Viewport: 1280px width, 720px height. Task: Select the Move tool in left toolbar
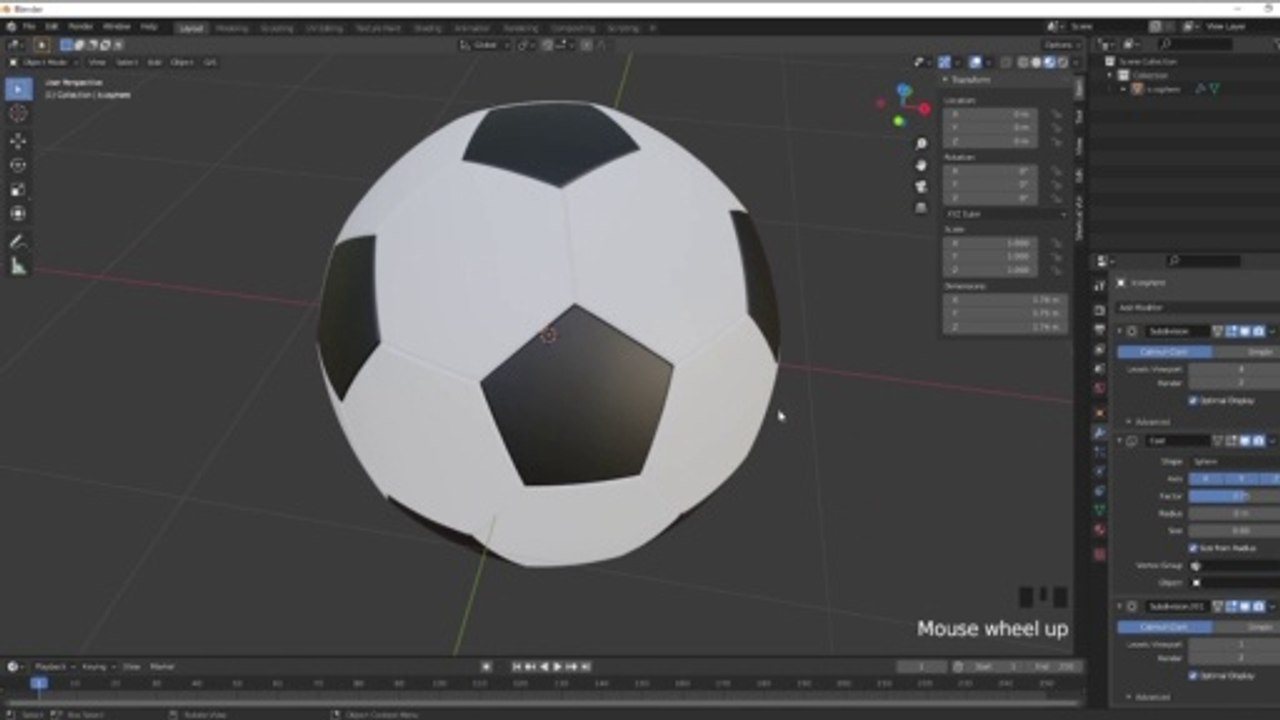(18, 140)
